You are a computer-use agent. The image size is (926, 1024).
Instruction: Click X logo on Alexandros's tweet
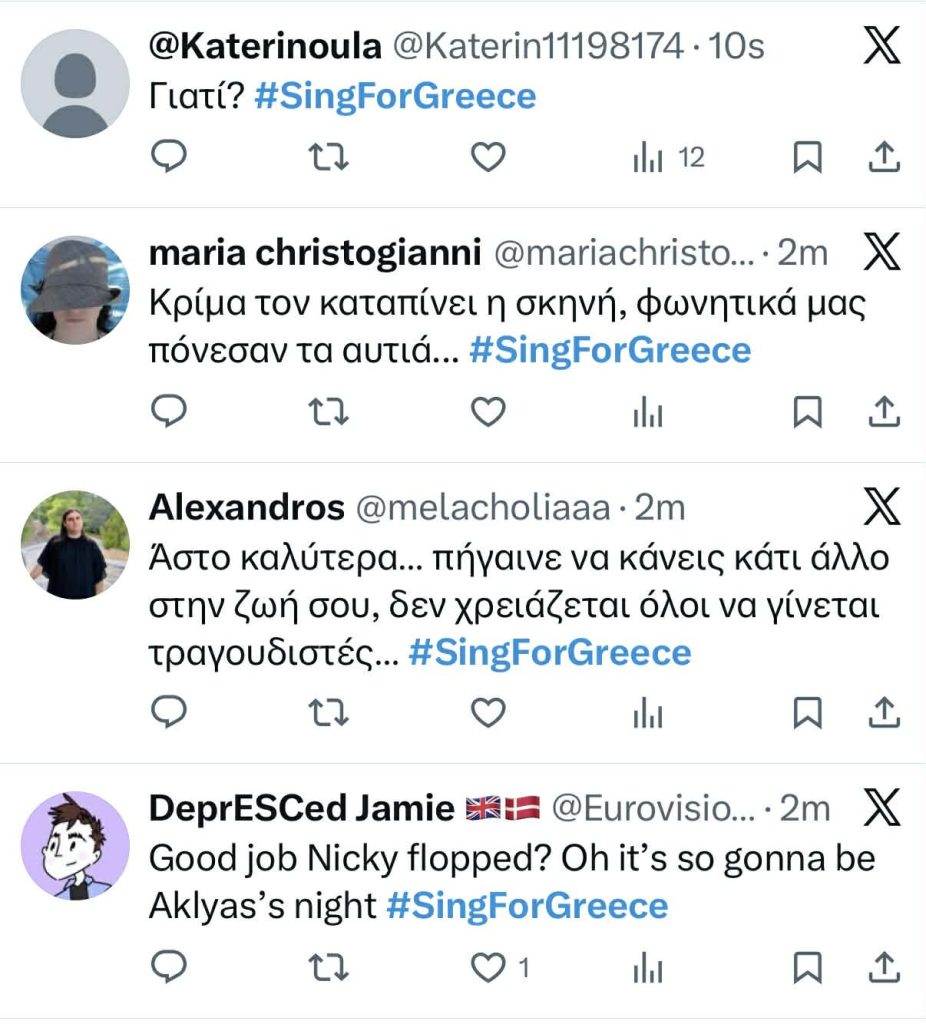coord(880,509)
